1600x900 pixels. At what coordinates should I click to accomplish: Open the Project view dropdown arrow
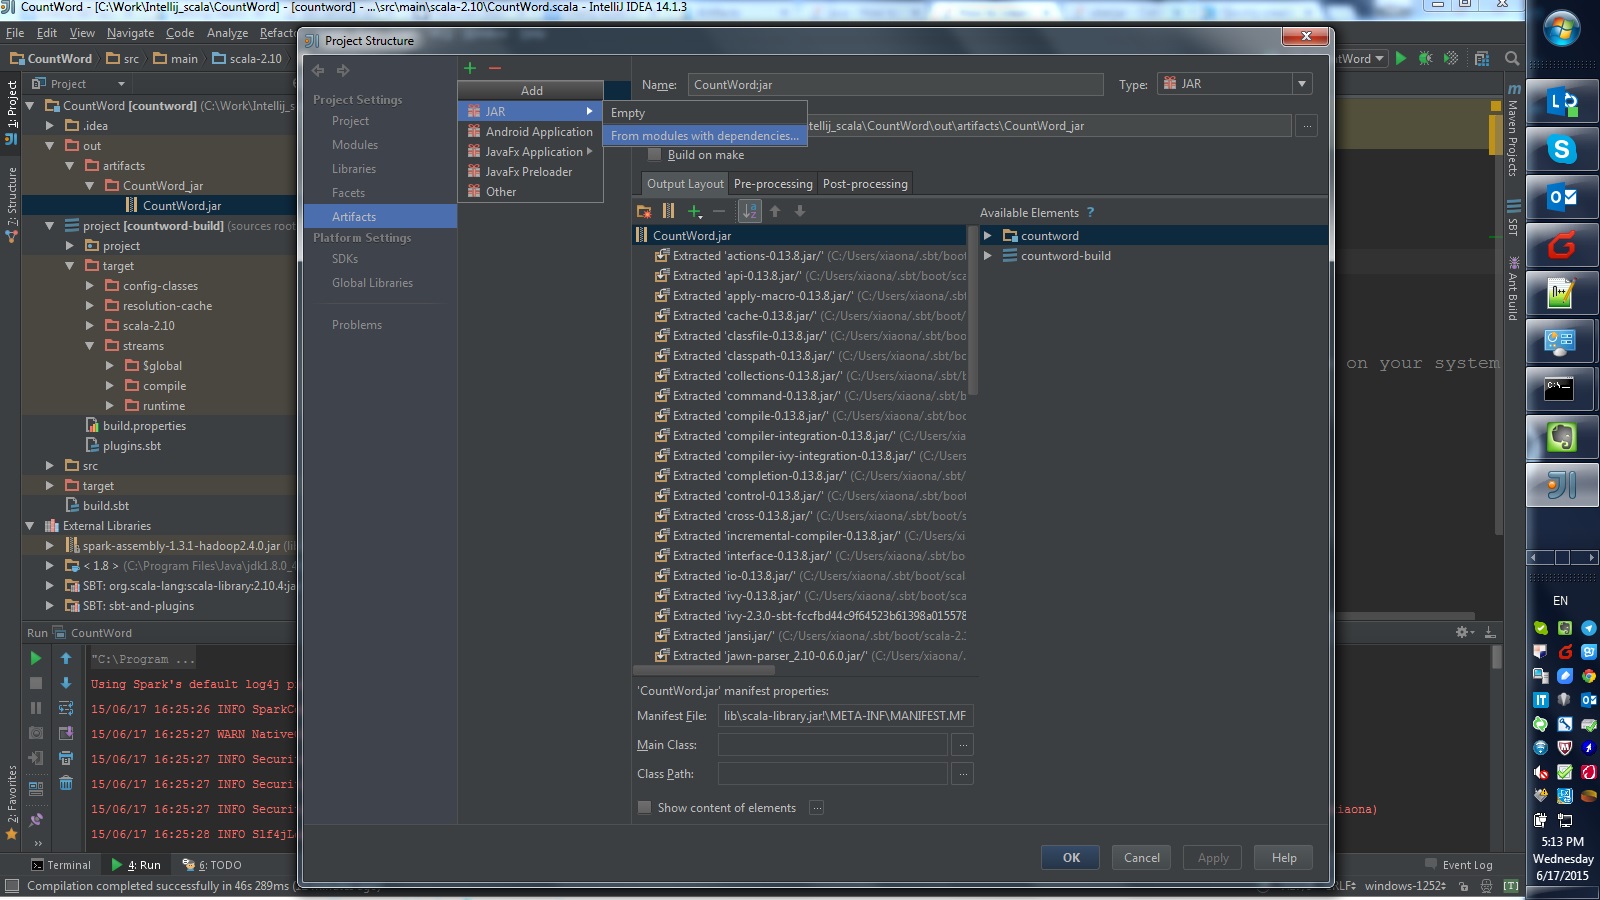[121, 84]
